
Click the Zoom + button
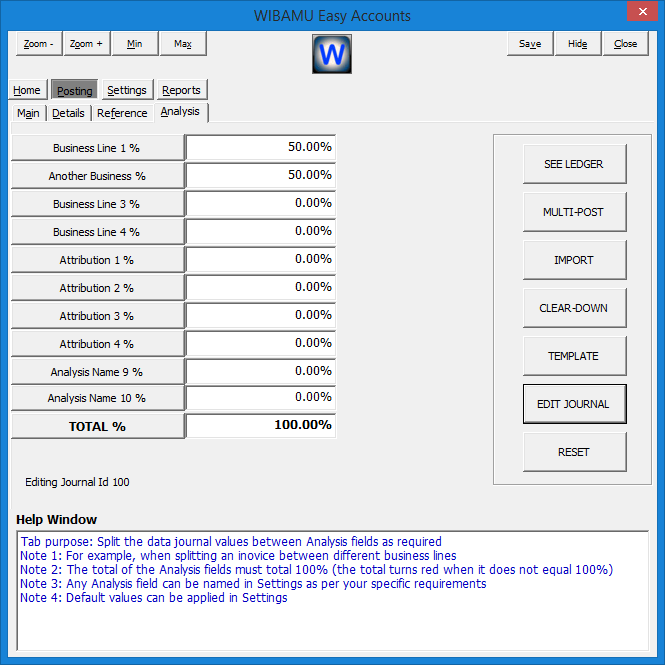coord(87,44)
